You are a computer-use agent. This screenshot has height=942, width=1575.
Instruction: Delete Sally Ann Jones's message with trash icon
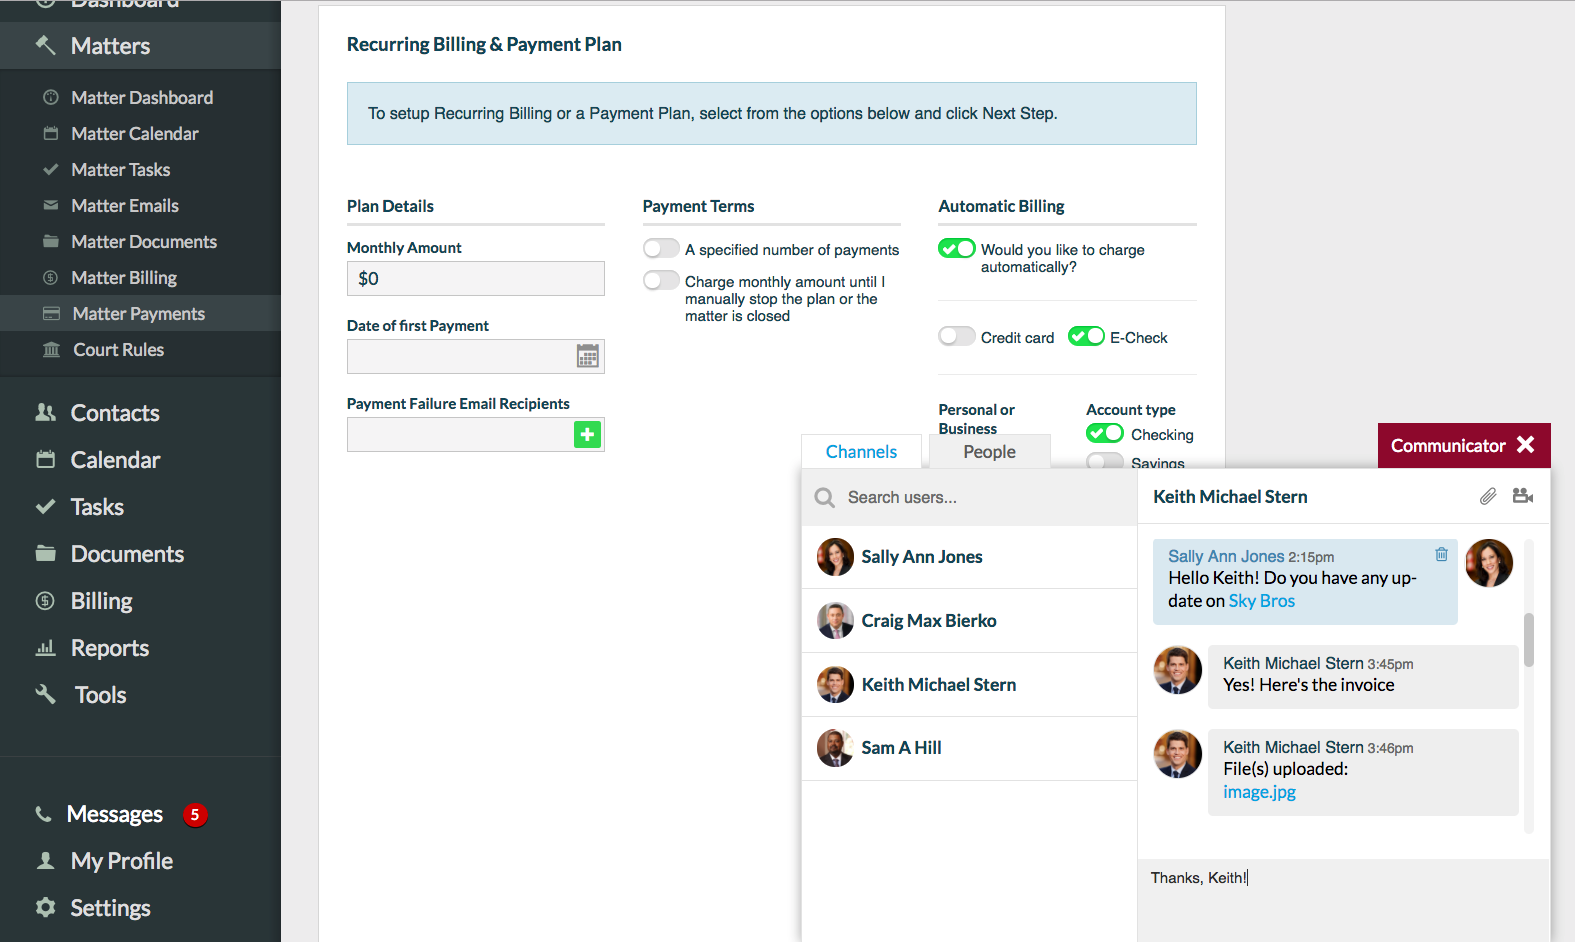click(x=1441, y=554)
